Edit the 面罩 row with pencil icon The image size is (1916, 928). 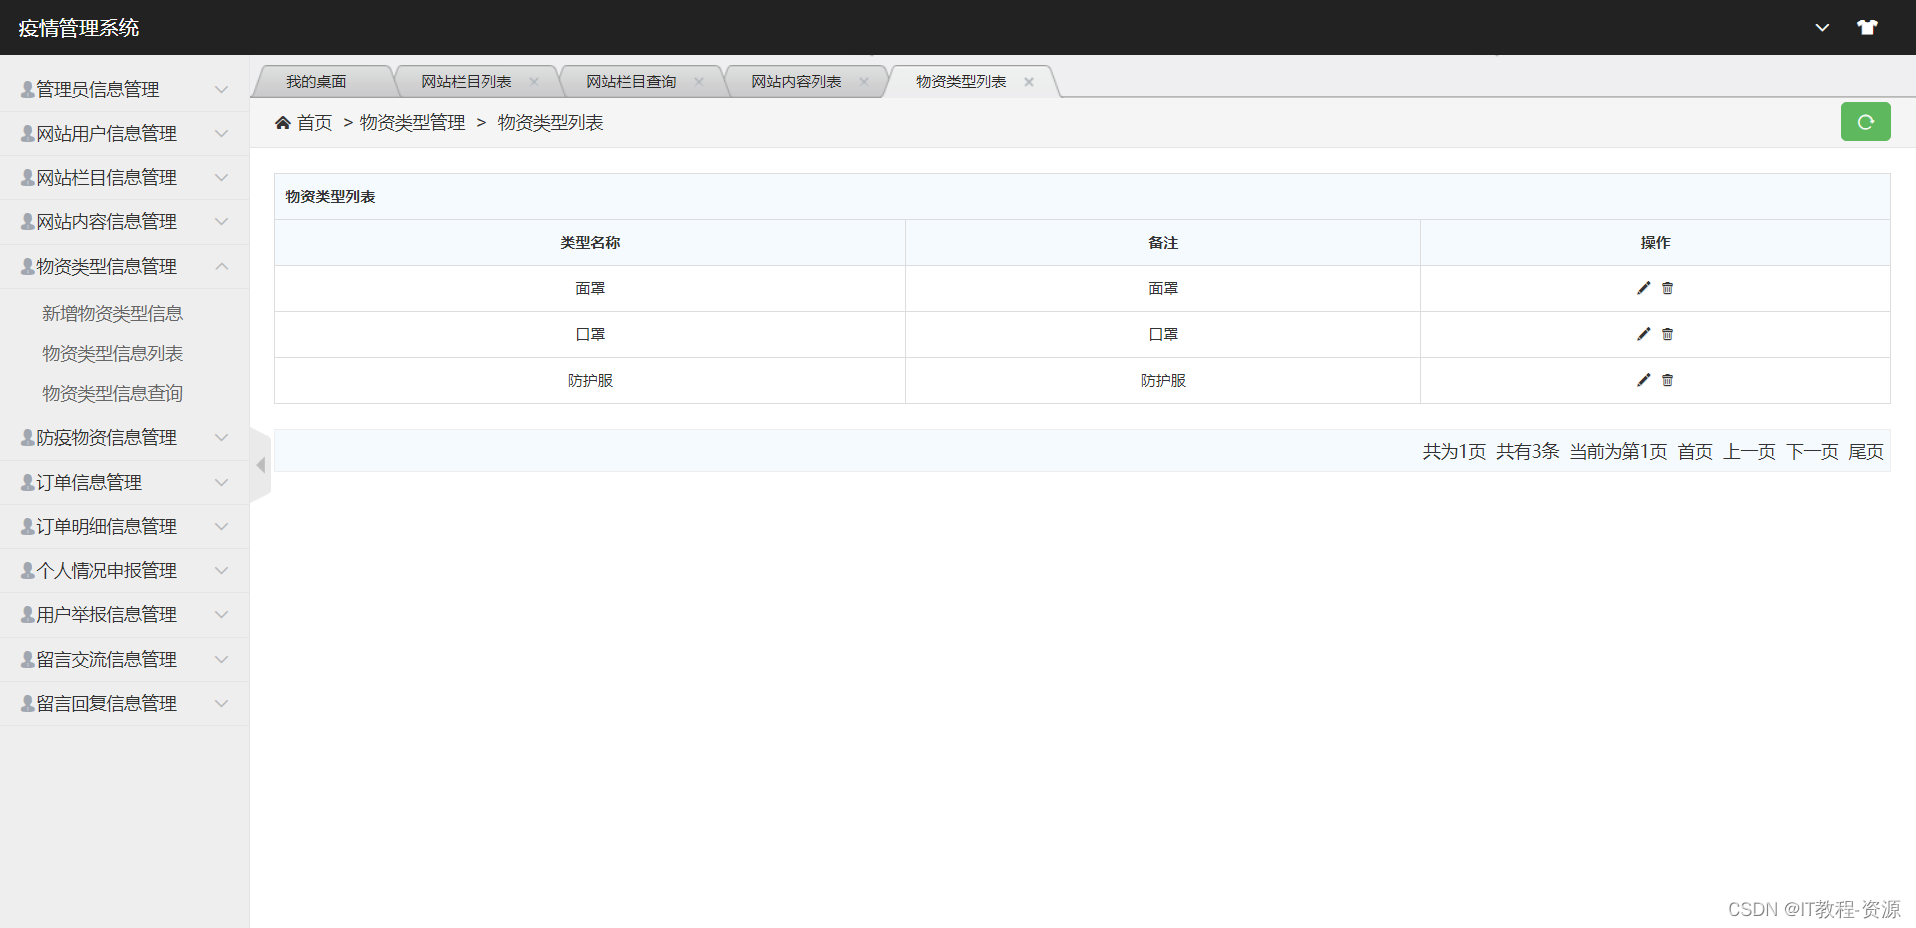point(1643,288)
